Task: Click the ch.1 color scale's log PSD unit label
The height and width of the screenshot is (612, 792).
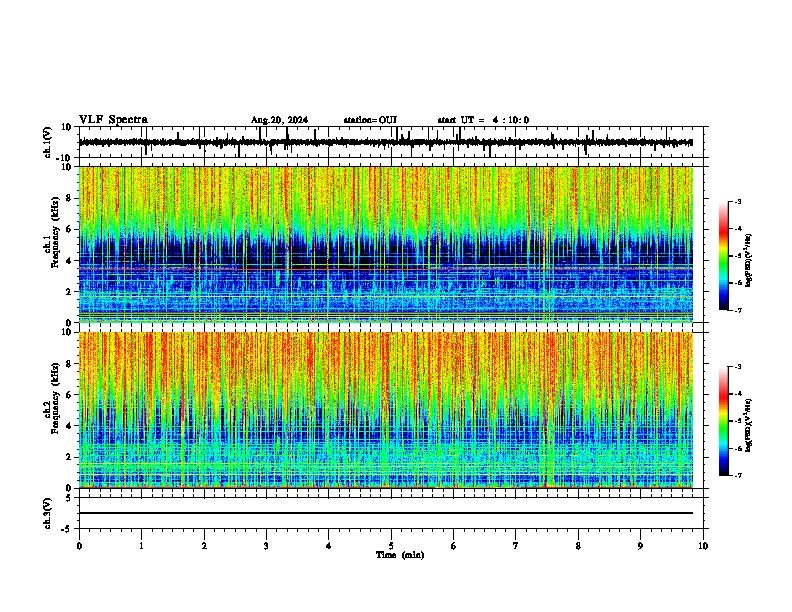Action: pos(749,260)
